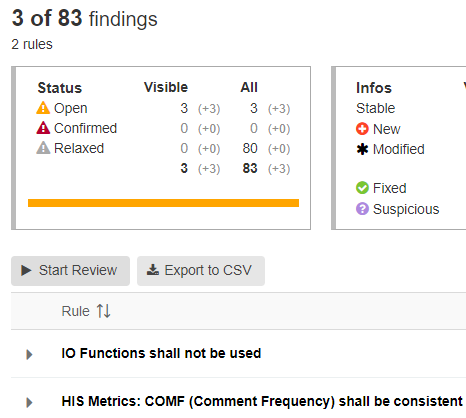Start the review with Start Review button
Viewport: 466px width, 418px height.
point(70,271)
